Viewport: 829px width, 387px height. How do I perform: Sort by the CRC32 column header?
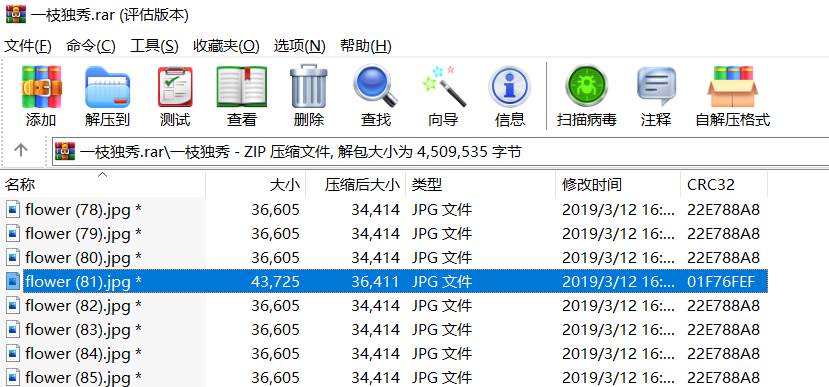click(724, 185)
